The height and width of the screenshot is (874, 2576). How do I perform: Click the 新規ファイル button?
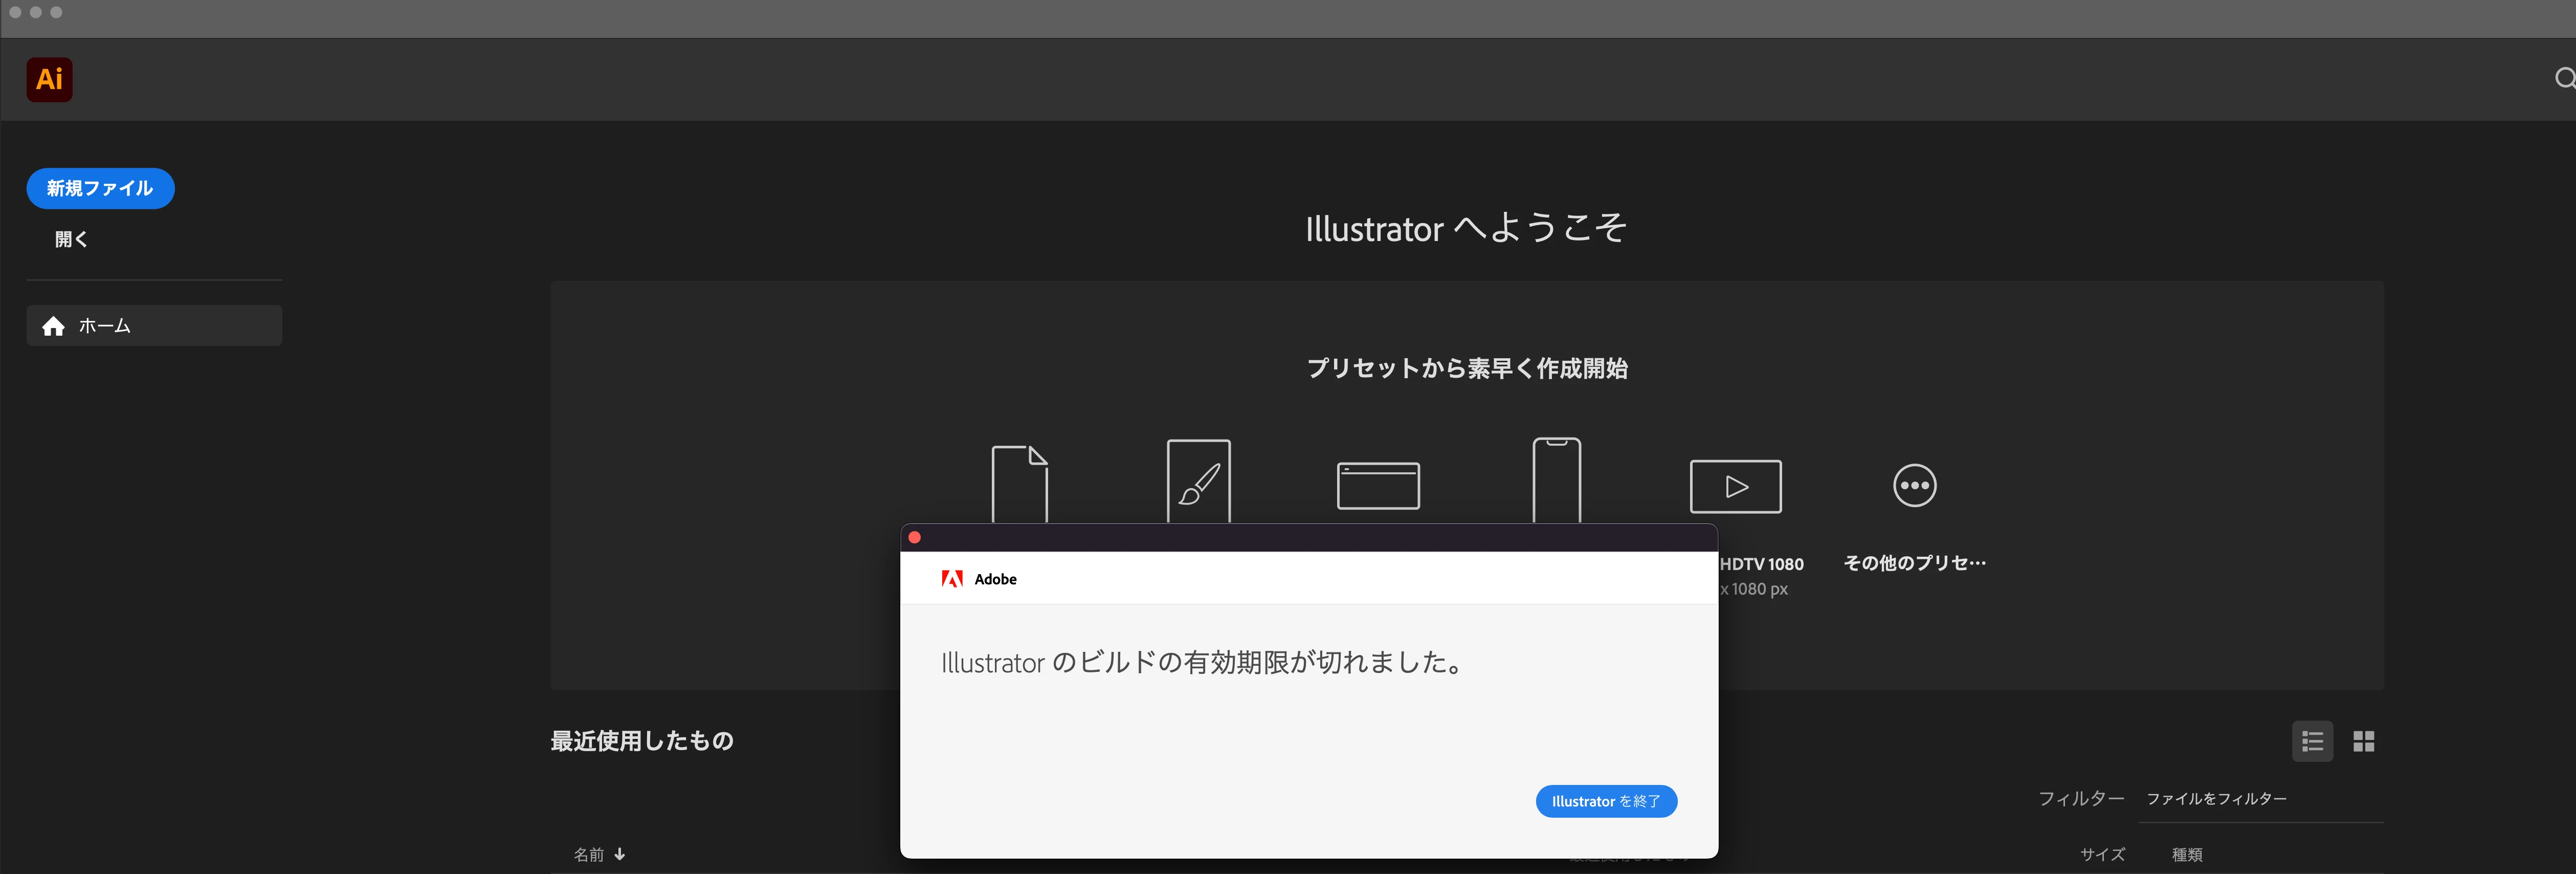[x=100, y=188]
